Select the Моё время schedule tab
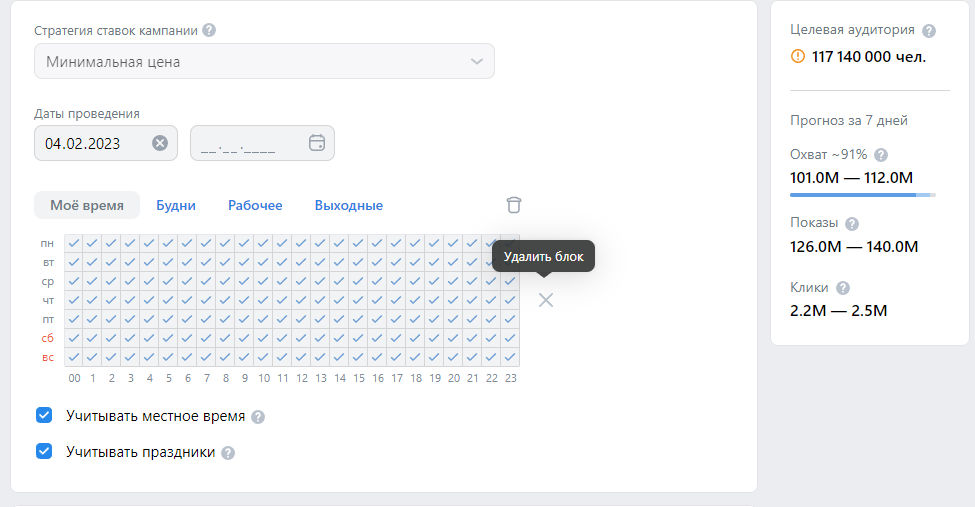The width and height of the screenshot is (975, 507). pos(87,205)
